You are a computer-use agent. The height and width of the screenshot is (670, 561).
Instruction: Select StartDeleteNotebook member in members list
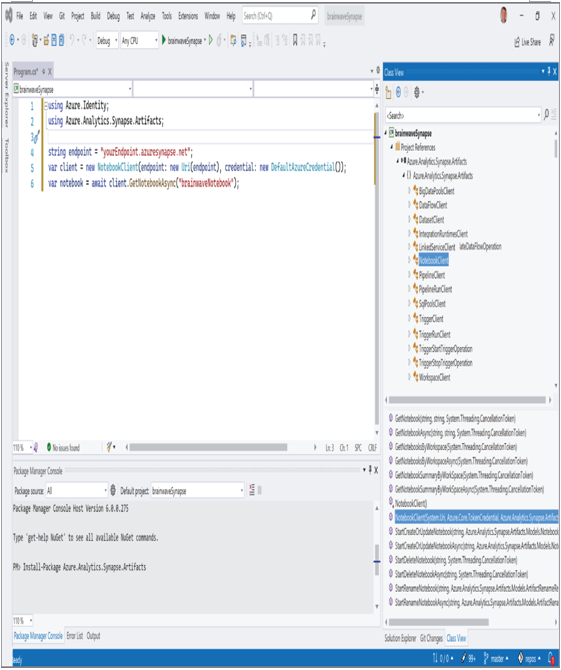point(456,559)
